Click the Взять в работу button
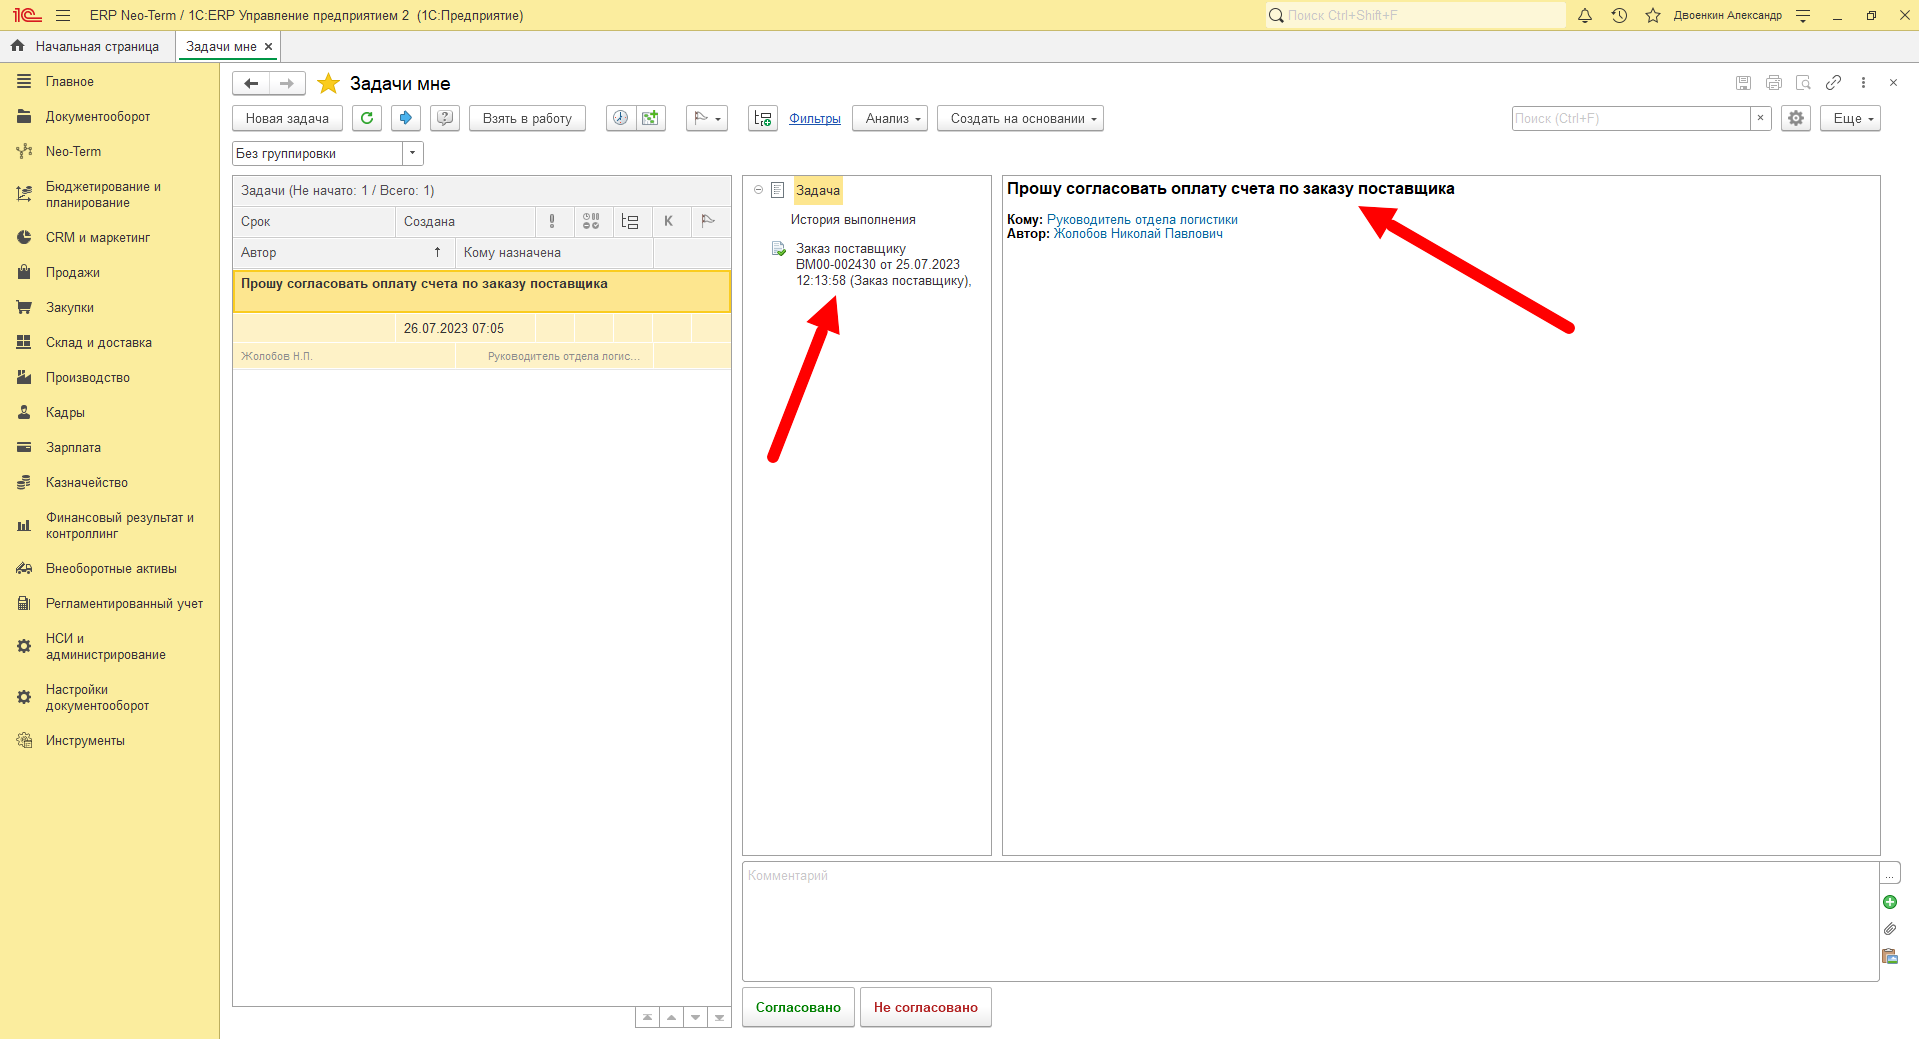 [527, 118]
